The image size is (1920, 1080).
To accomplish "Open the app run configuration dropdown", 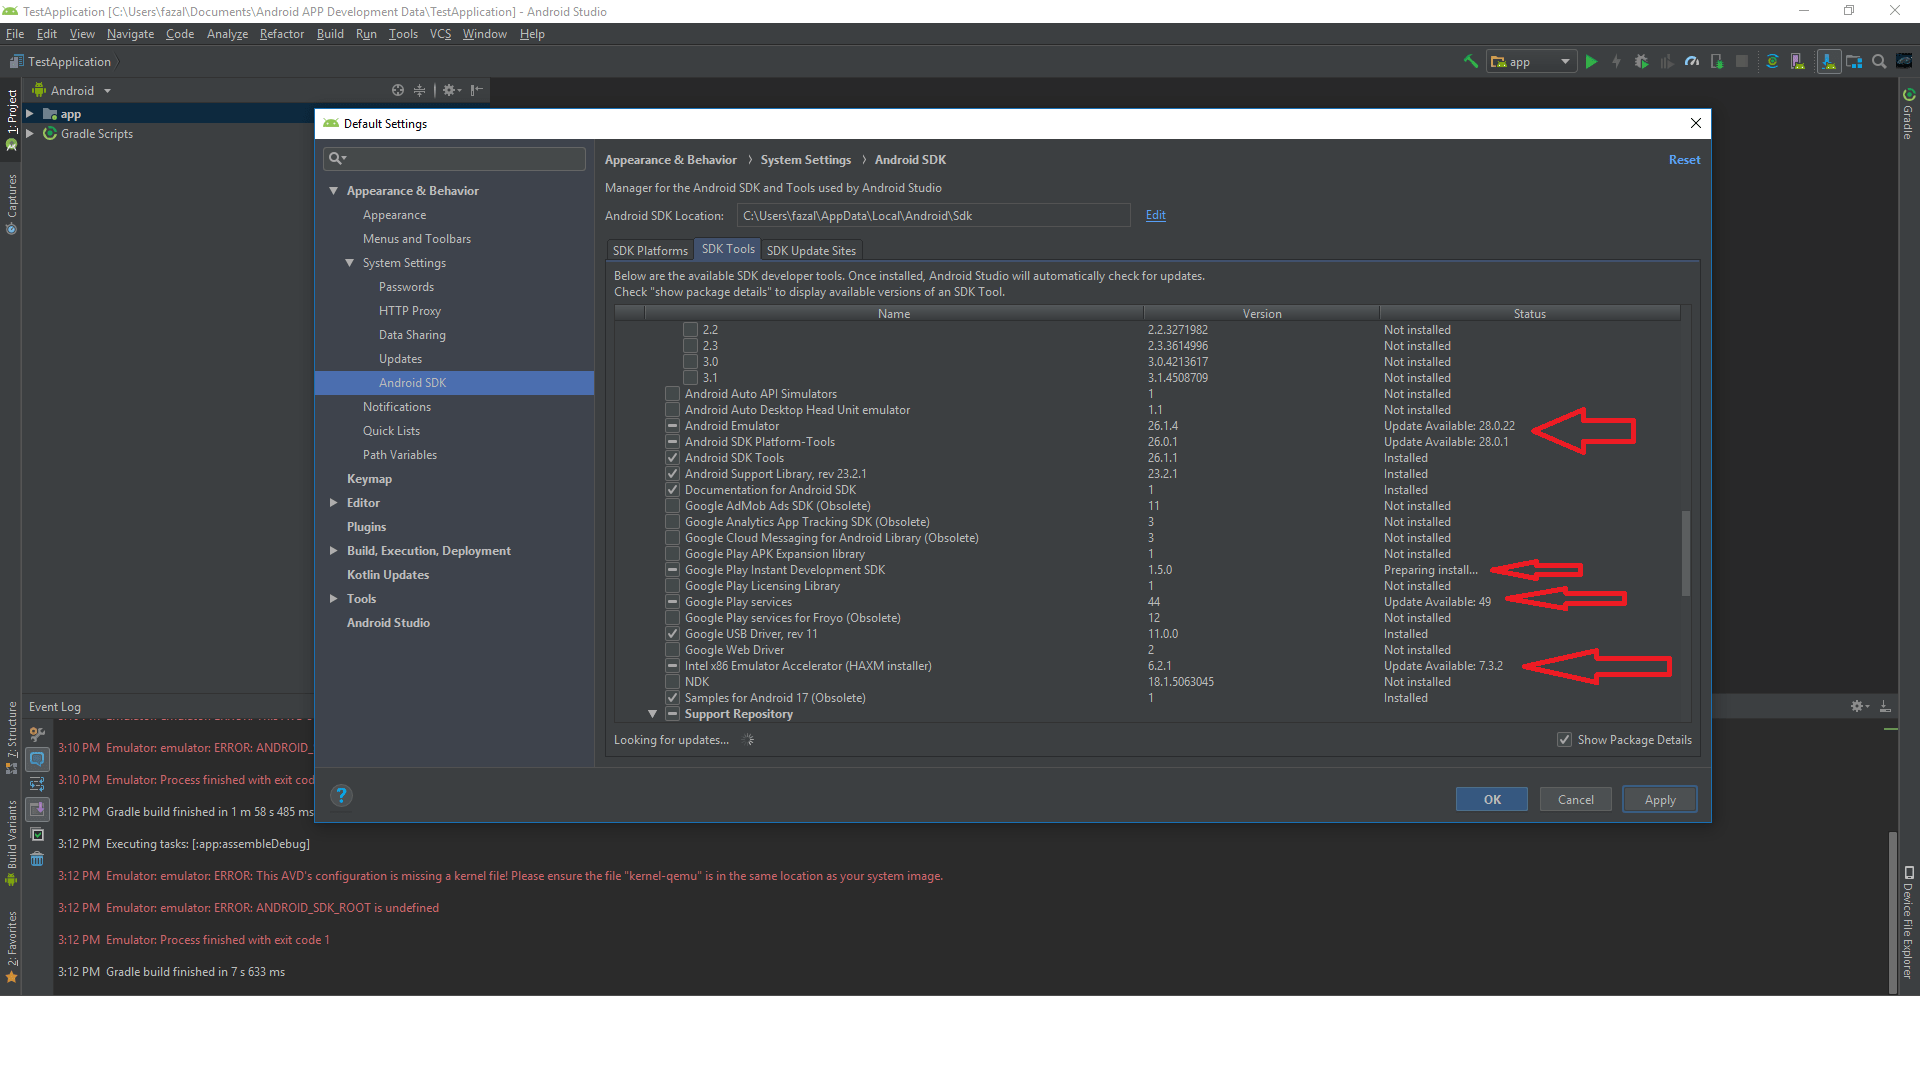I will point(1531,62).
